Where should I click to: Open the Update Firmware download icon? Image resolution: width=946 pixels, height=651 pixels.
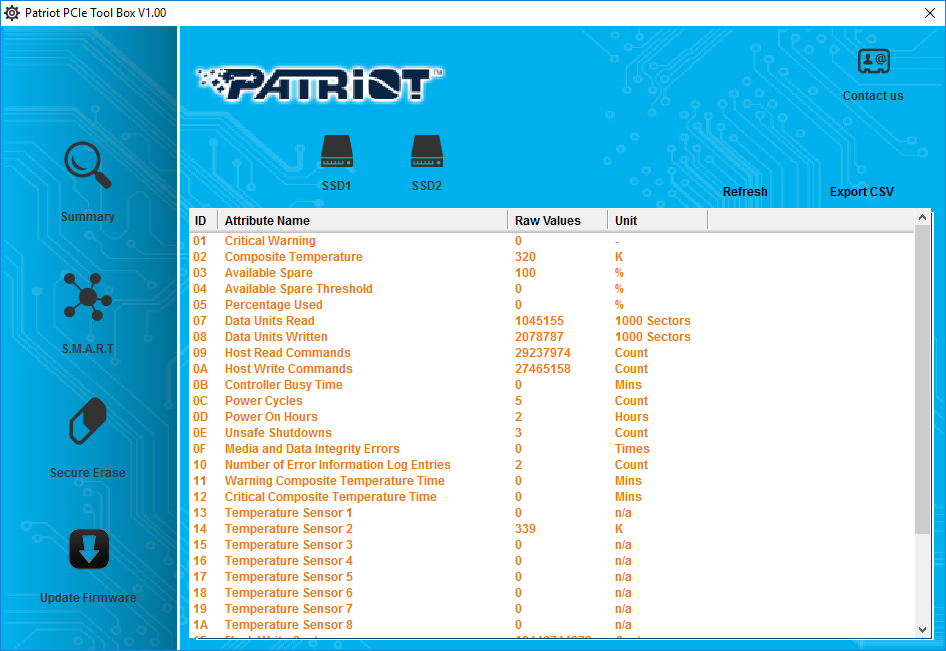pyautogui.click(x=89, y=549)
